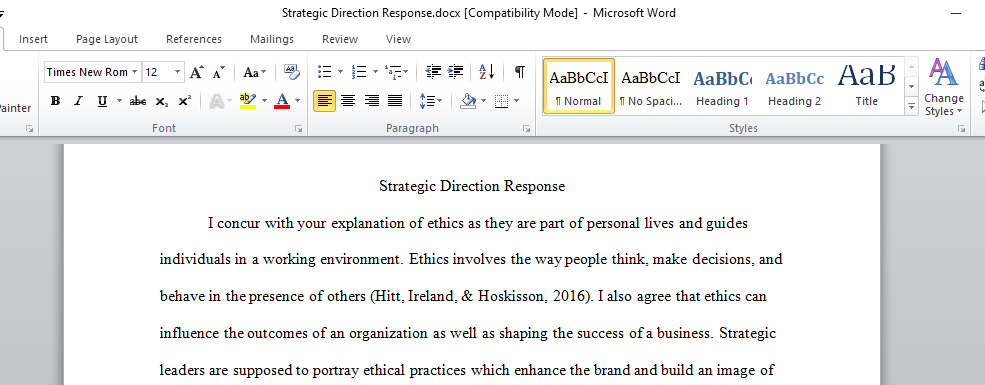The height and width of the screenshot is (385, 985).
Task: Open the font name dropdown
Action: [x=134, y=72]
